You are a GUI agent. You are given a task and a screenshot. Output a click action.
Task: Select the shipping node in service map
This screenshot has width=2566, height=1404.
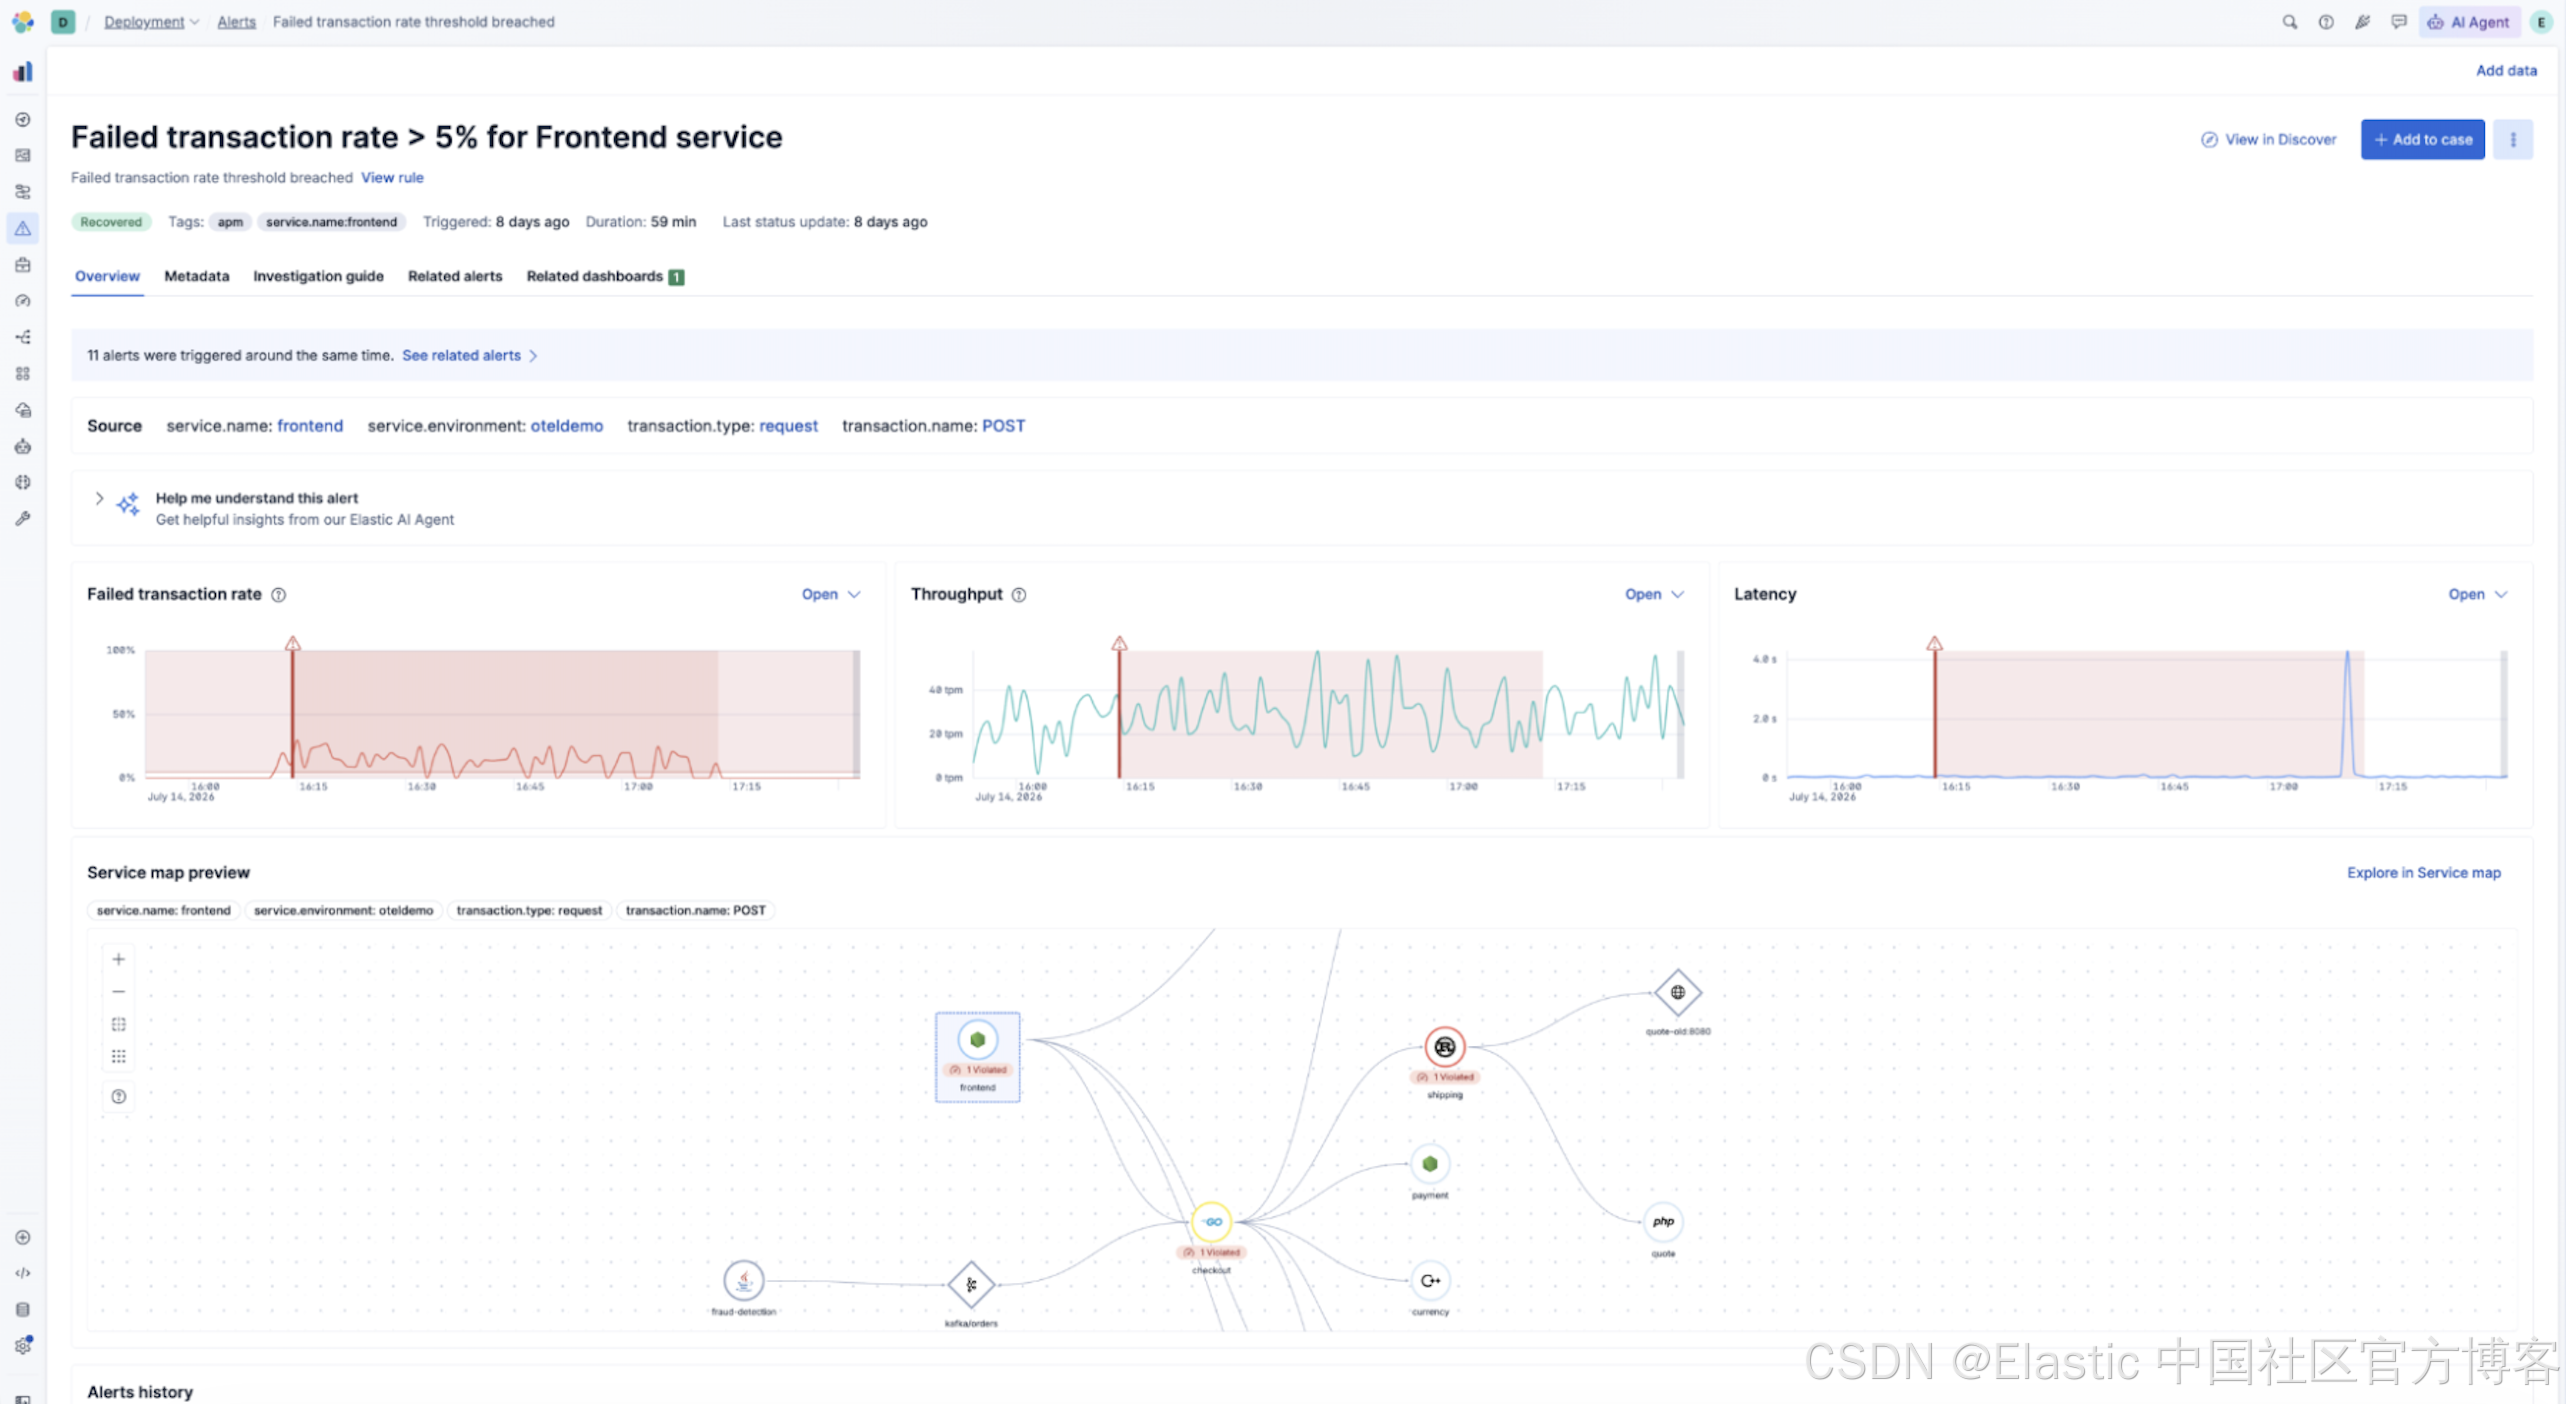1445,1048
